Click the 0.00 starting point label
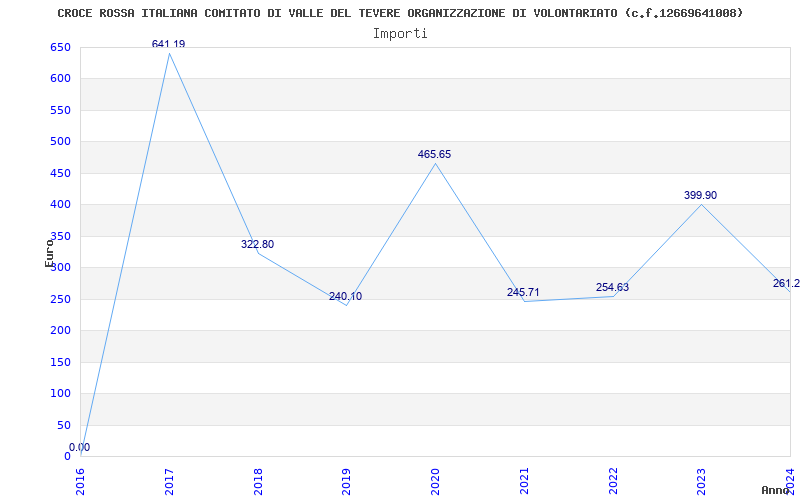Image resolution: width=800 pixels, height=500 pixels. [x=80, y=447]
